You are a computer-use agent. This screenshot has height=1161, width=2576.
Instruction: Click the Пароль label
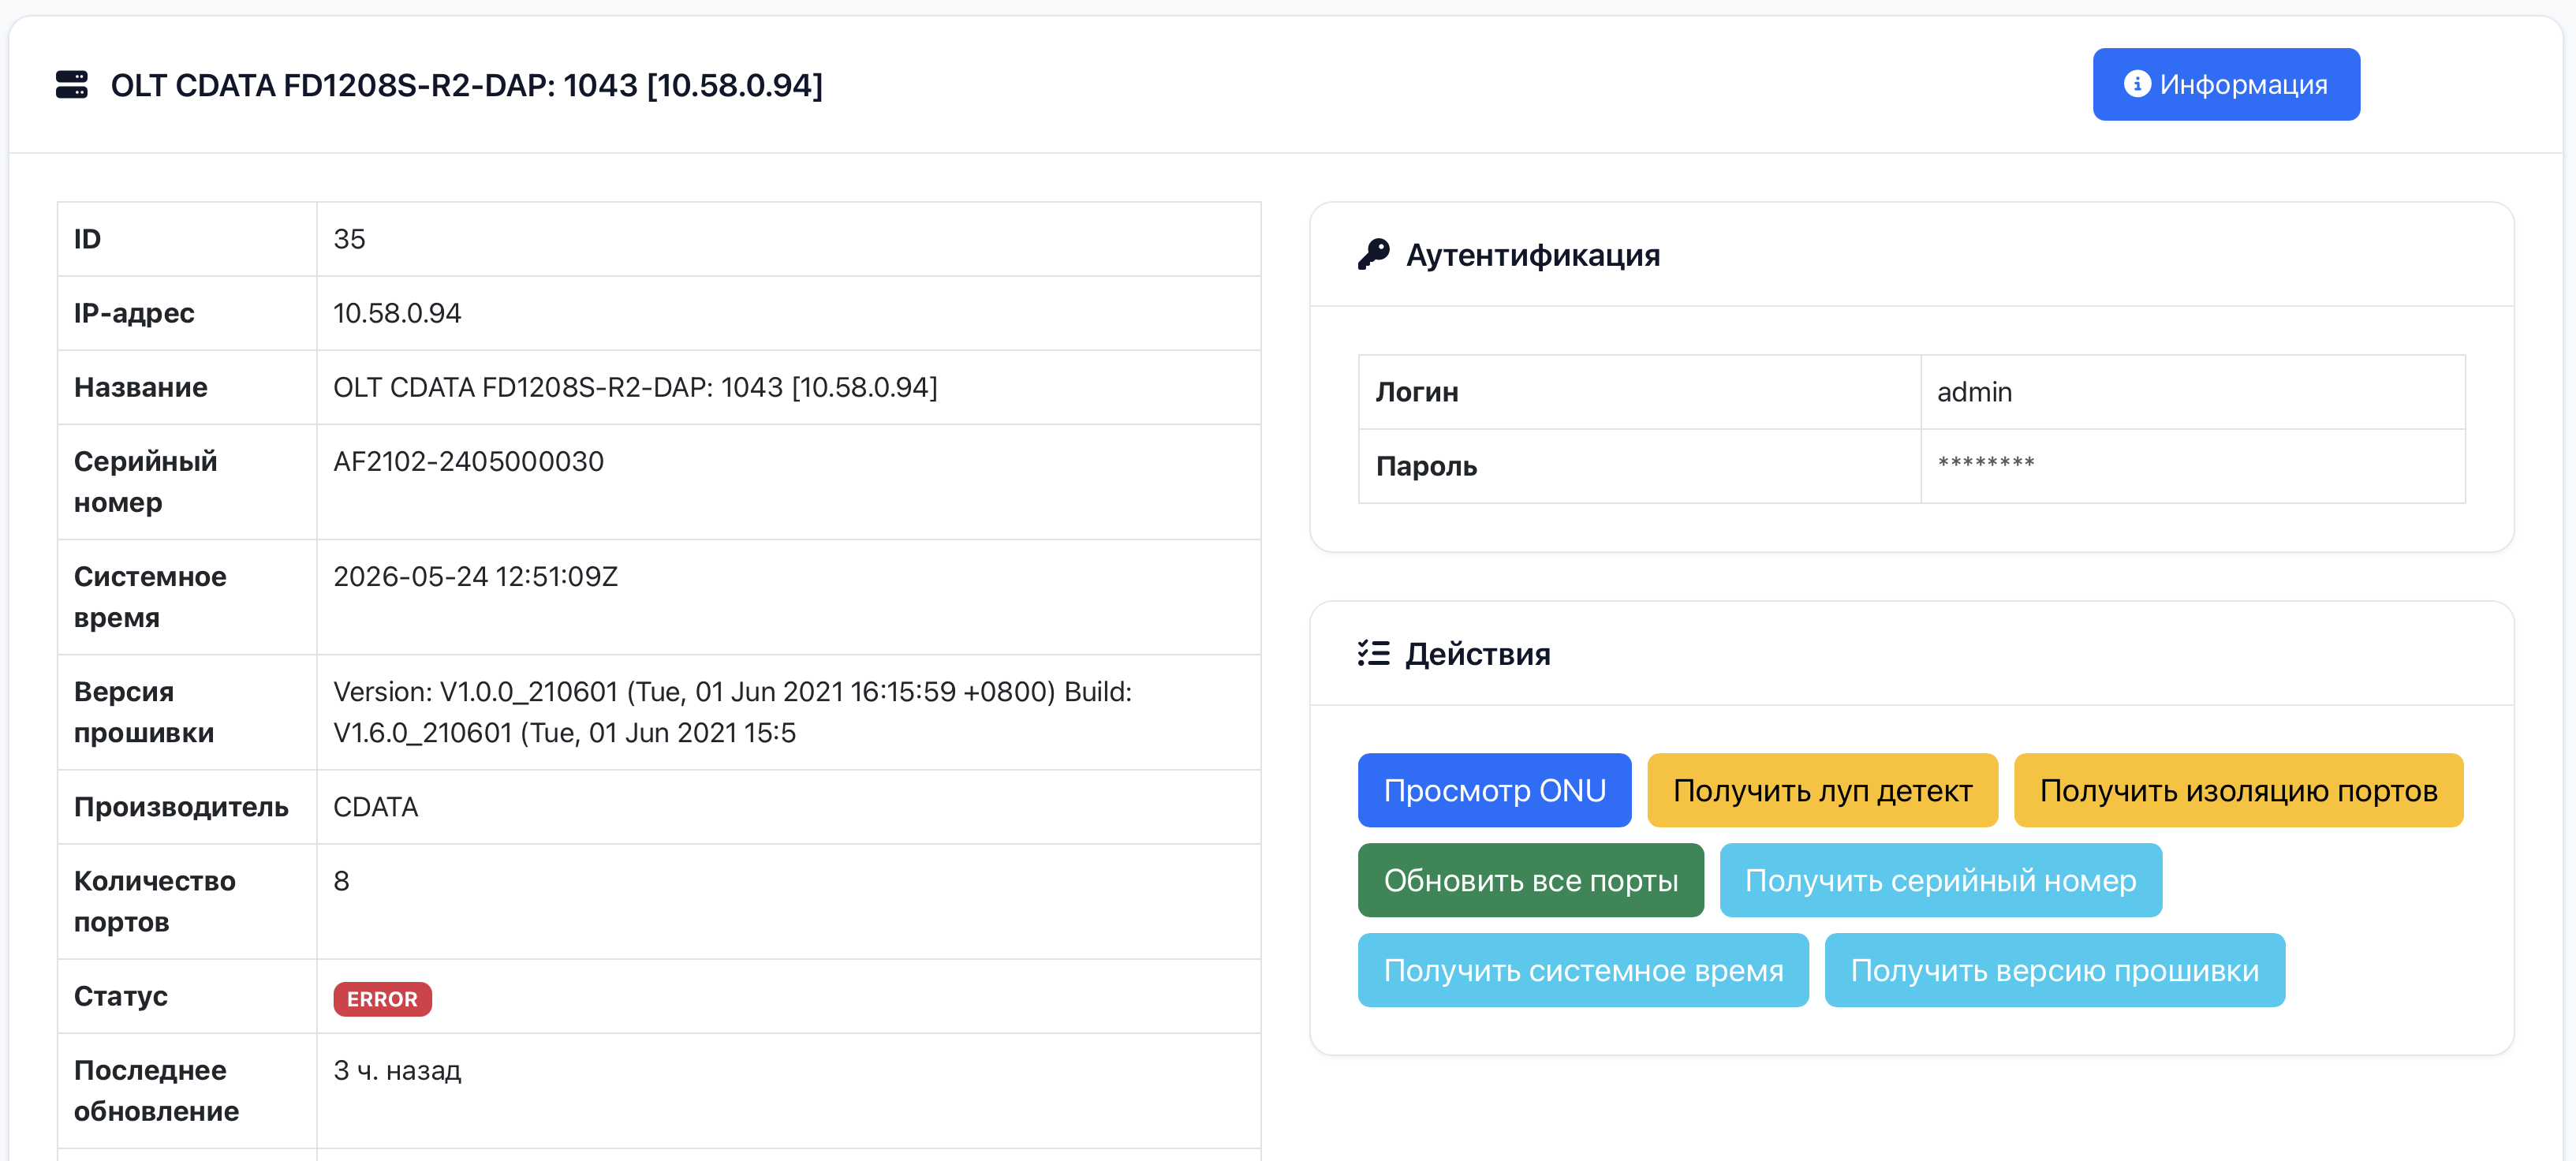(1426, 466)
